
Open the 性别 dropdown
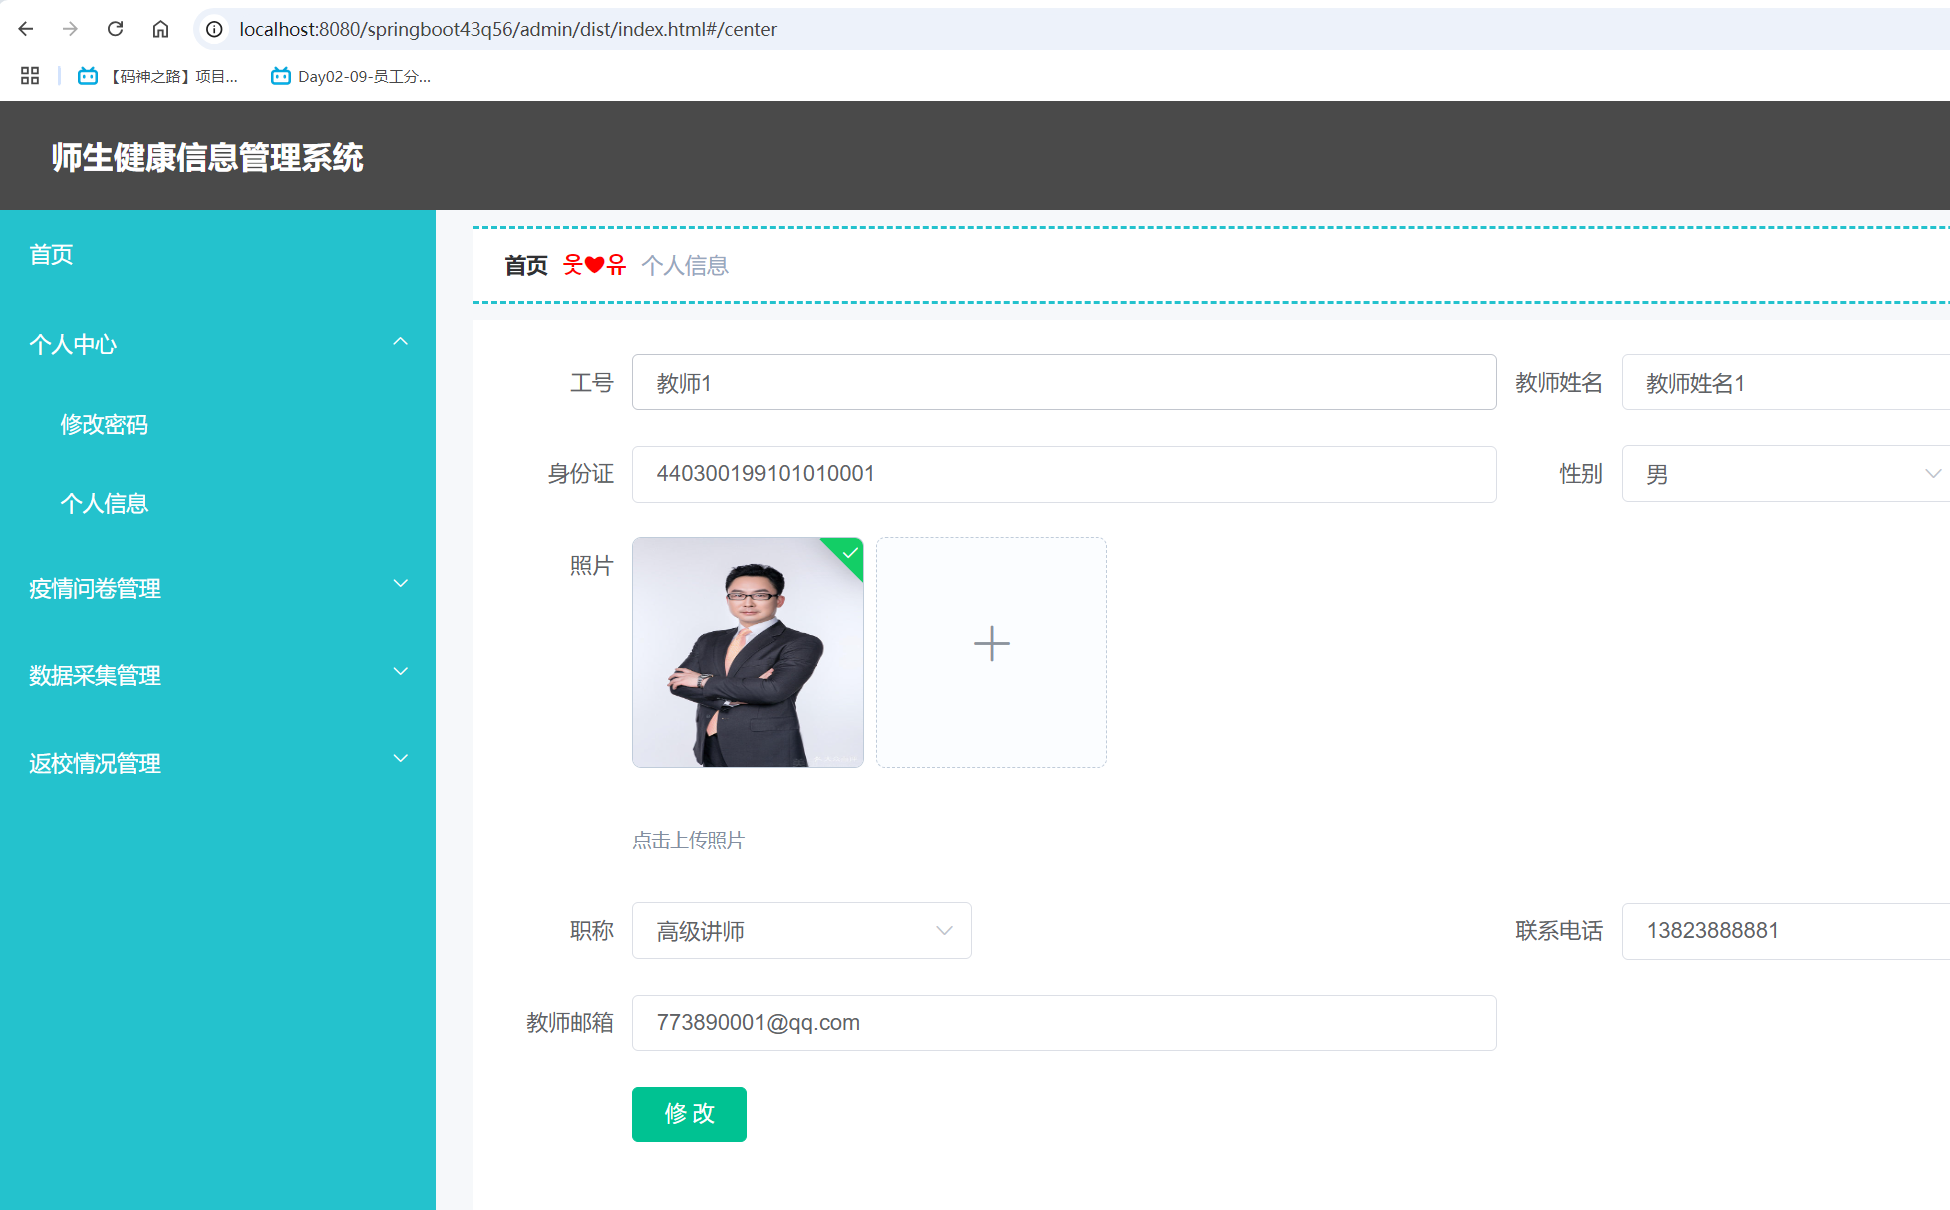pos(1933,473)
